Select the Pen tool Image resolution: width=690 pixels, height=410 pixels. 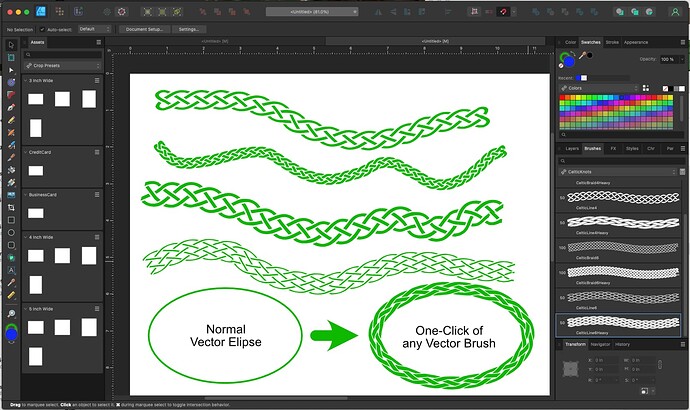coord(11,105)
